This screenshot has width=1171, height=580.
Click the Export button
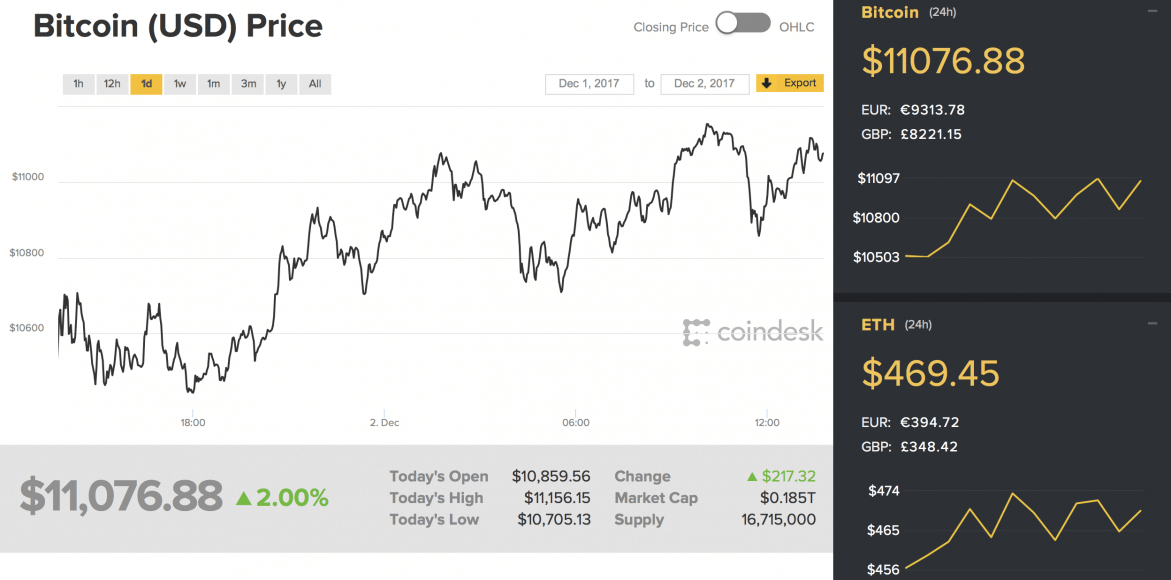790,83
